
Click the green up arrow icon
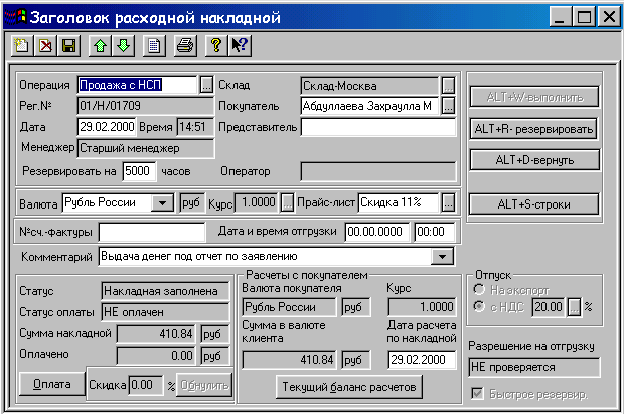[100, 46]
